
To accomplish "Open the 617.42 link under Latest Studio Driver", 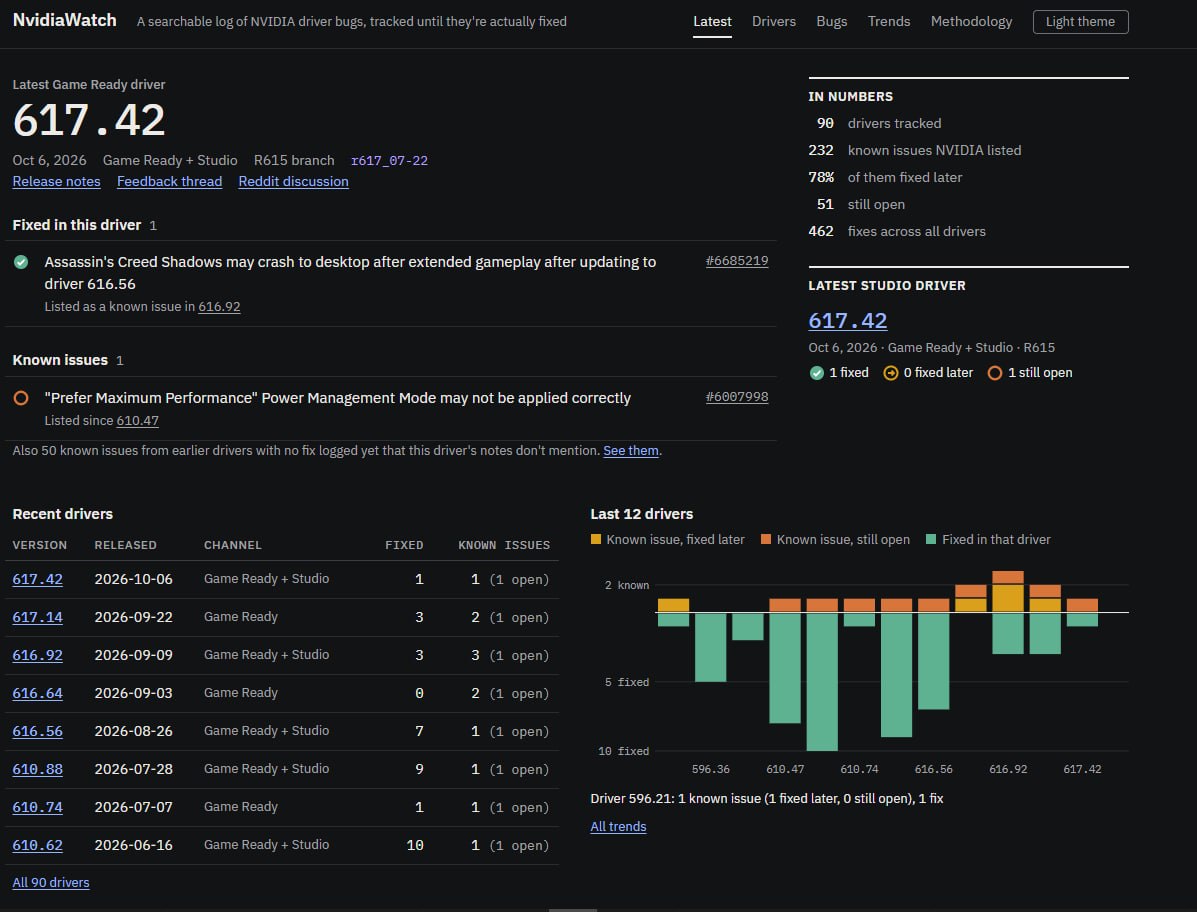I will point(847,321).
